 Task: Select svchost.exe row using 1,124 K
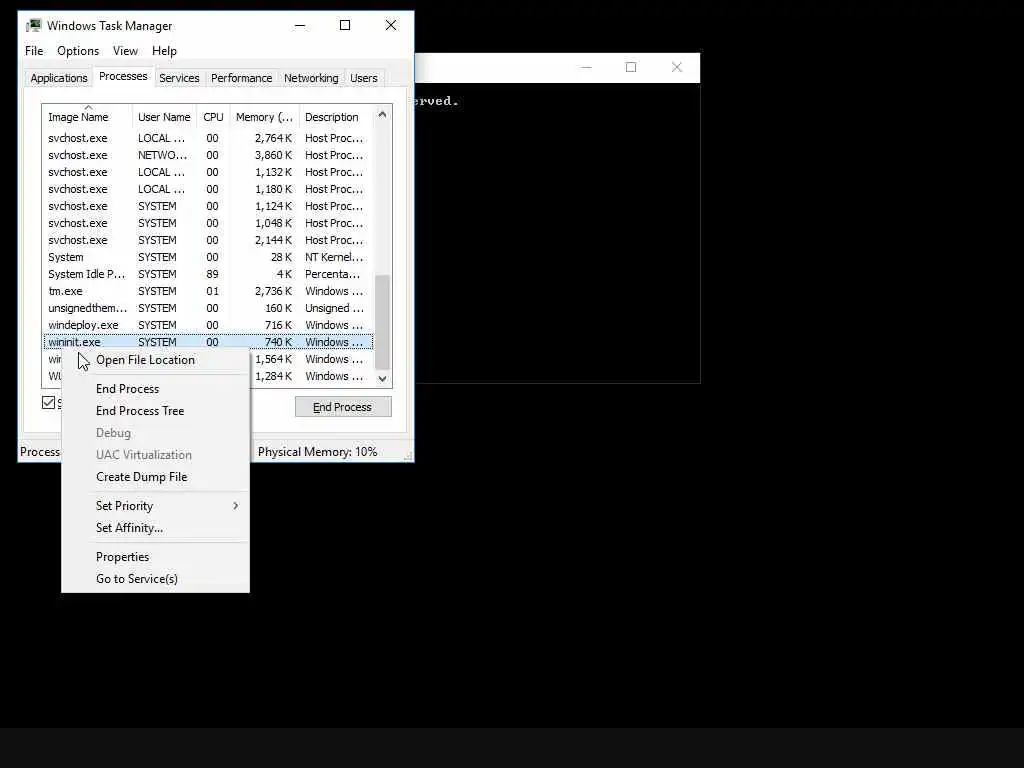pyautogui.click(x=208, y=206)
